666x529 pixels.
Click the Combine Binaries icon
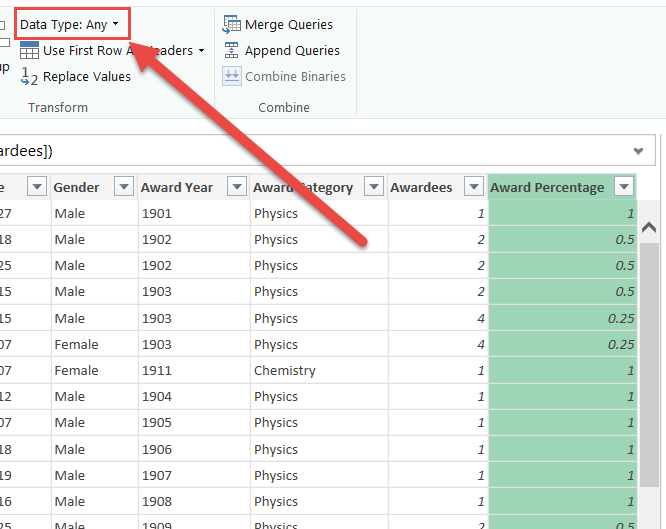(x=232, y=76)
